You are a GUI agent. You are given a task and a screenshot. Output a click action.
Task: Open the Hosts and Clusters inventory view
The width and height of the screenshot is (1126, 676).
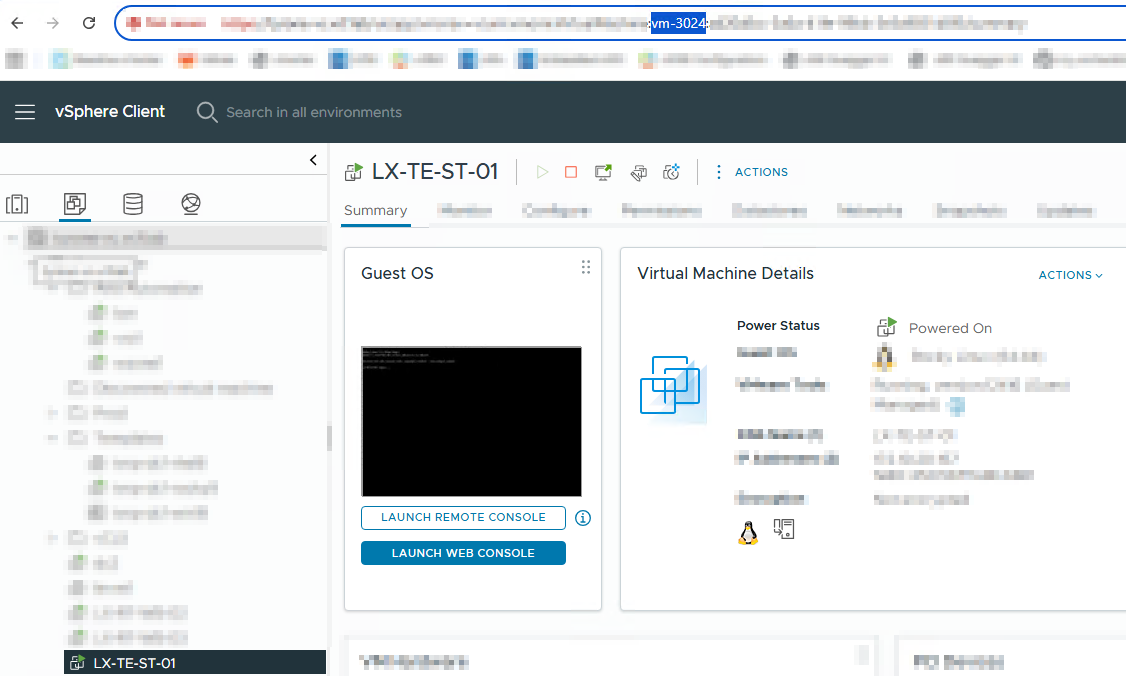tap(17, 204)
